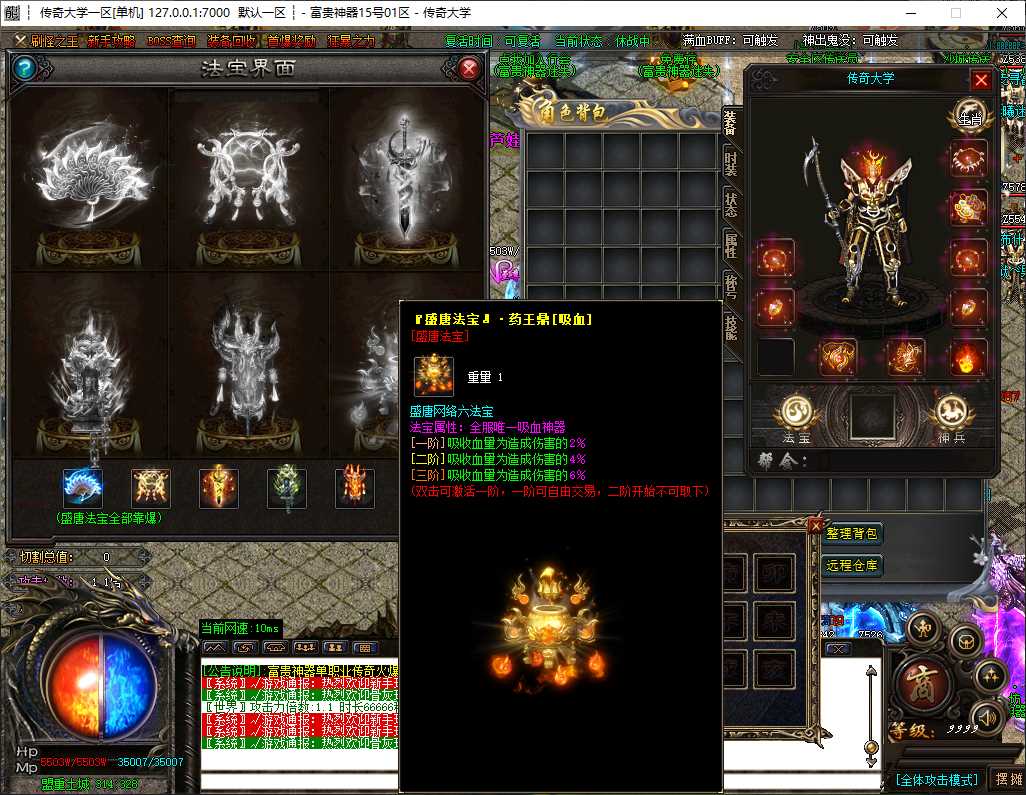This screenshot has height=795, width=1026.
Task: Toggle the 全体攻击模式 attack mode
Action: pyautogui.click(x=937, y=779)
